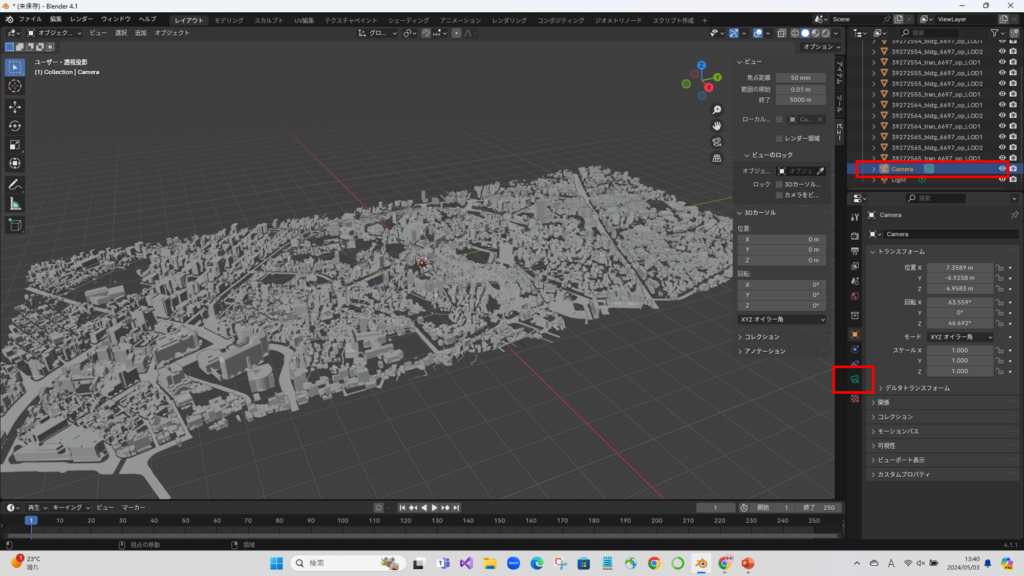Image resolution: width=1024 pixels, height=576 pixels.
Task: Open the ファイル menu
Action: pos(30,19)
